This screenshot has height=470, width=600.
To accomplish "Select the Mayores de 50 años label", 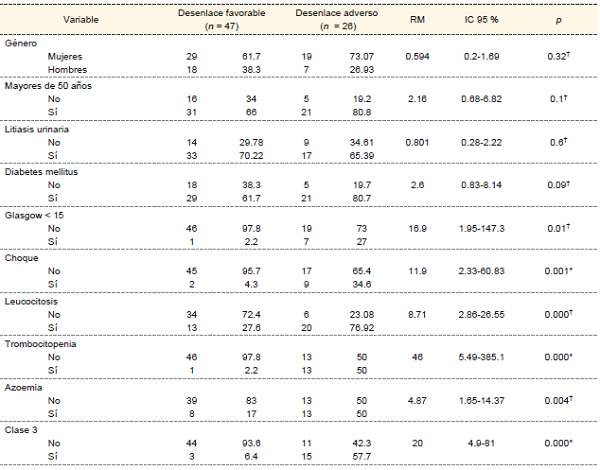I will [45, 87].
